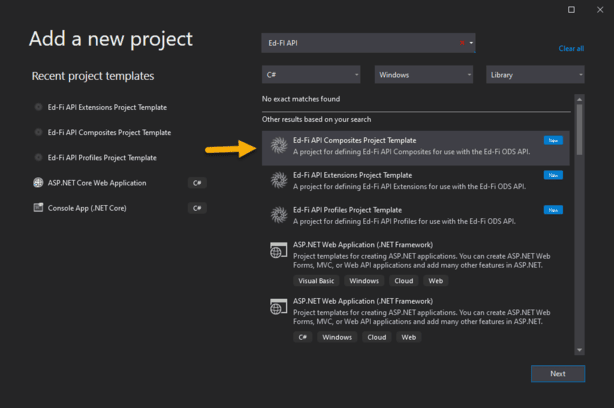Viewport: 614px width, 408px height.
Task: Click the icon beside recent Ed-Fi API Composites Project Template
Action: 38,132
